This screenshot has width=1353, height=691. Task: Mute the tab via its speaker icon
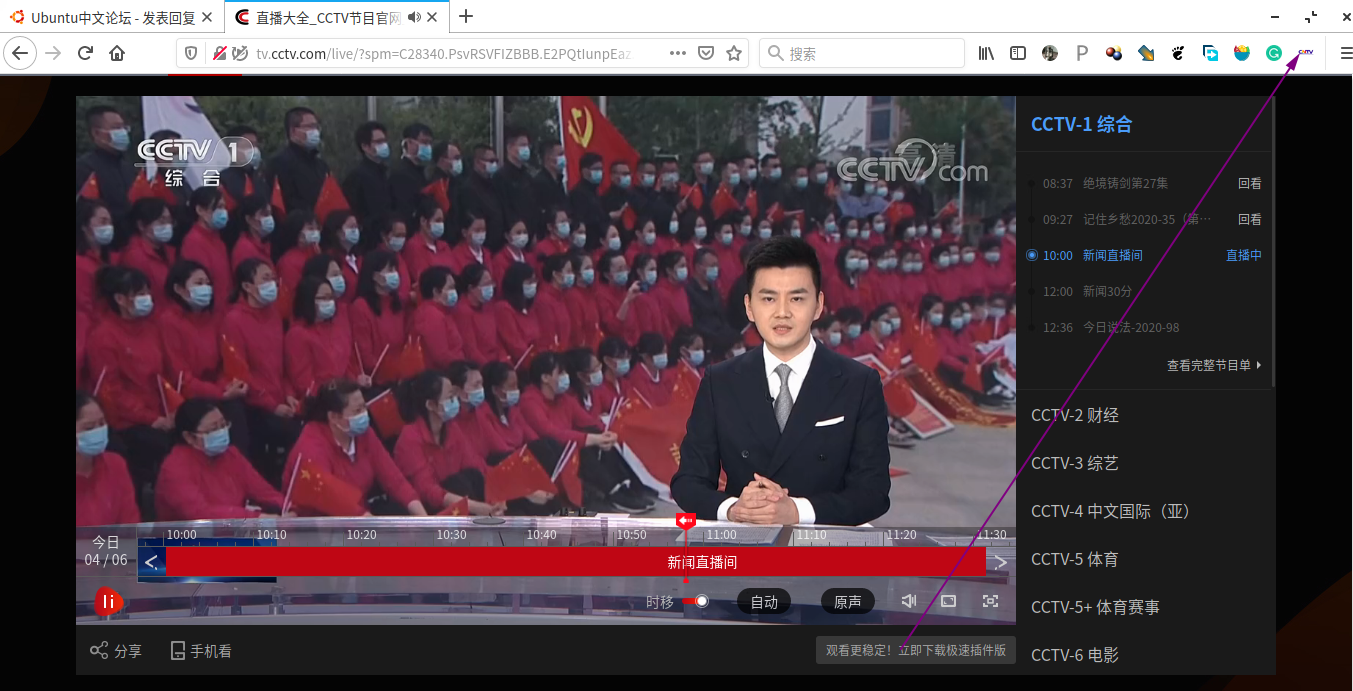tap(414, 17)
